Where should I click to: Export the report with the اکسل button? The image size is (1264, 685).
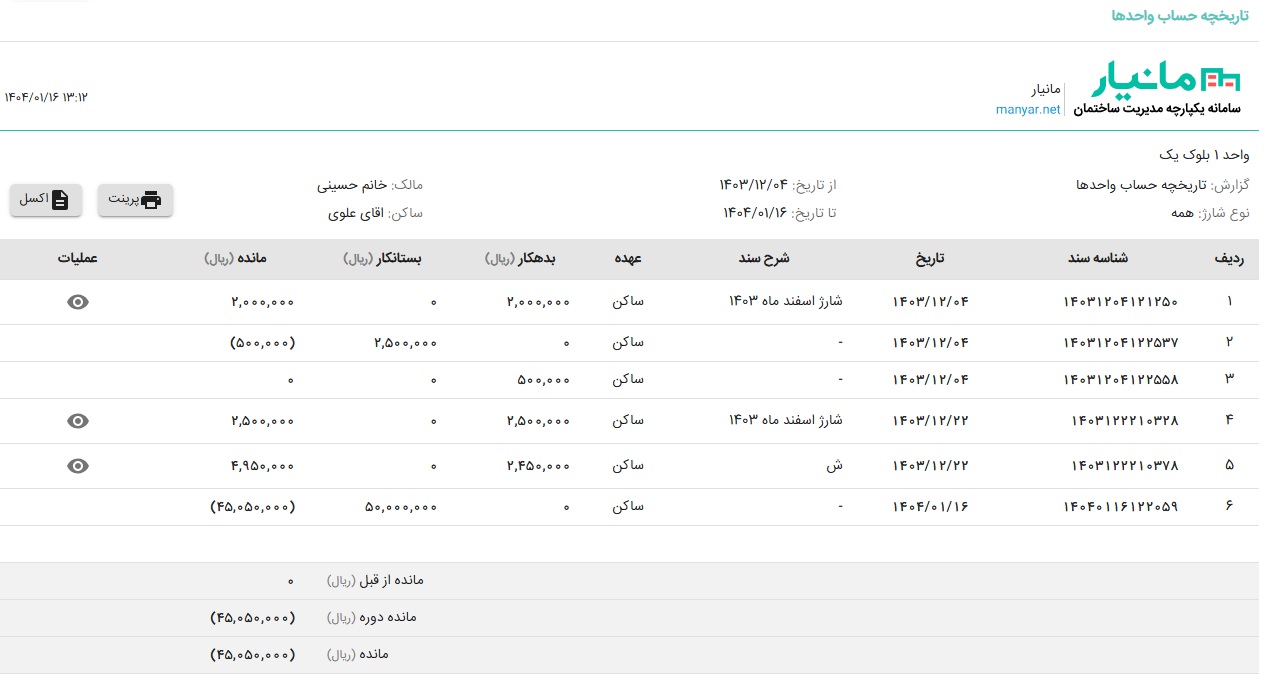46,200
